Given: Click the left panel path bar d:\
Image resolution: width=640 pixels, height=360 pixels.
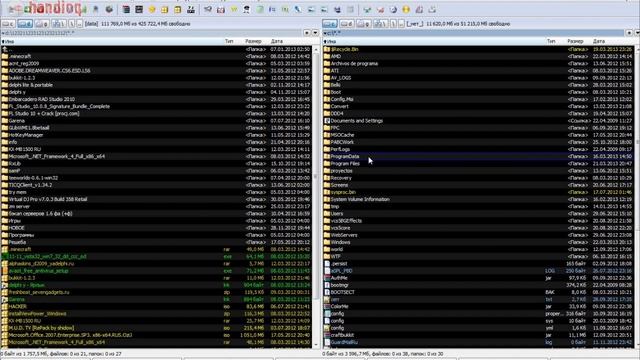Looking at the screenshot, I should pyautogui.click(x=151, y=33).
